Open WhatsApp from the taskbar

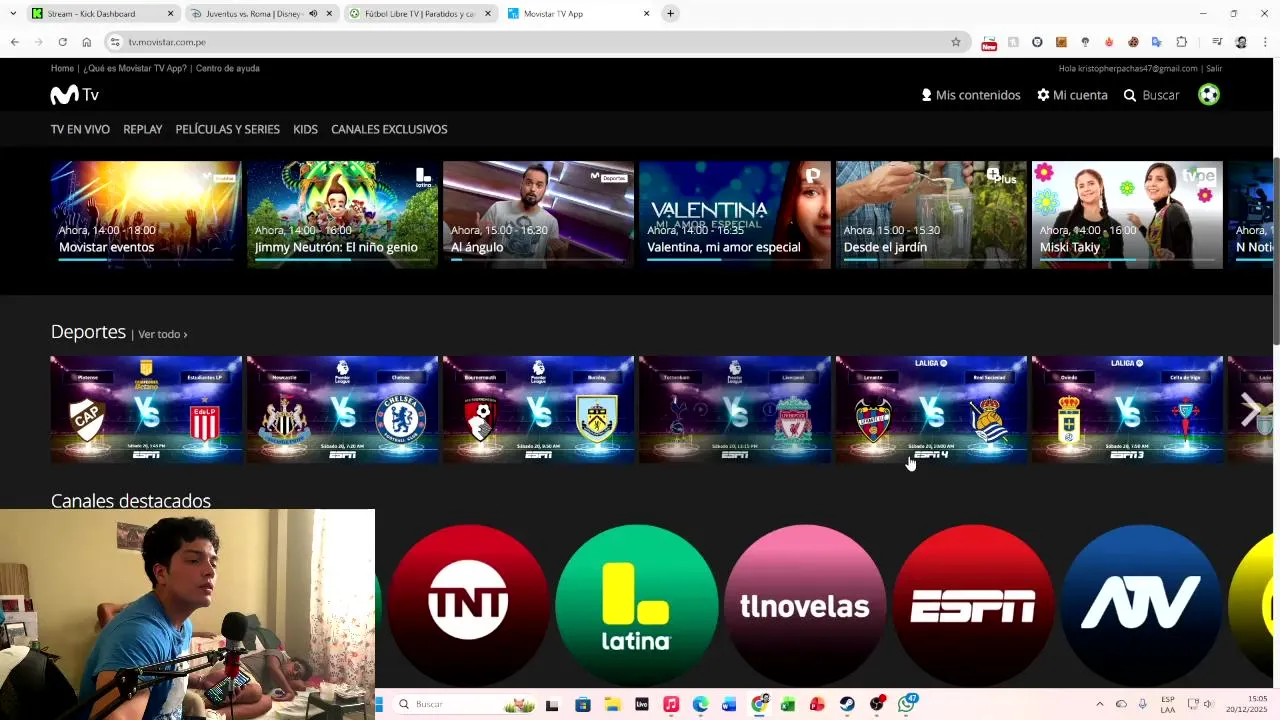(x=907, y=704)
